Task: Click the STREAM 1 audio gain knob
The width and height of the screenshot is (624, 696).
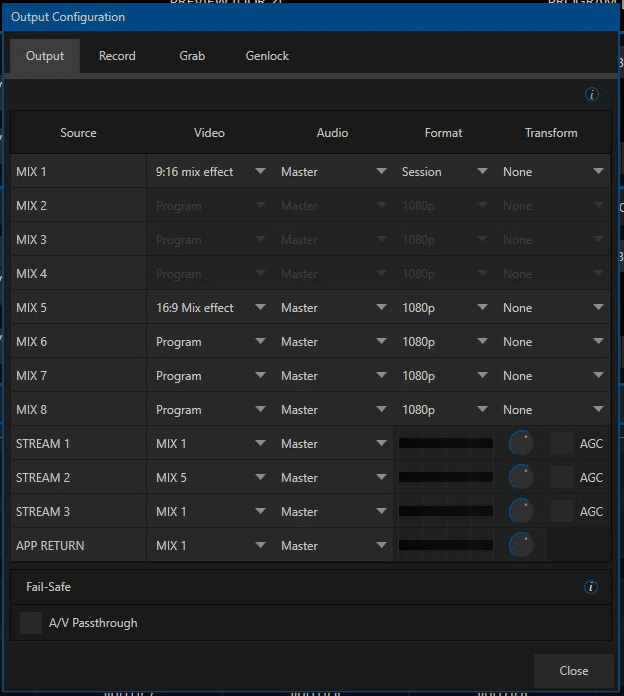Action: point(521,444)
